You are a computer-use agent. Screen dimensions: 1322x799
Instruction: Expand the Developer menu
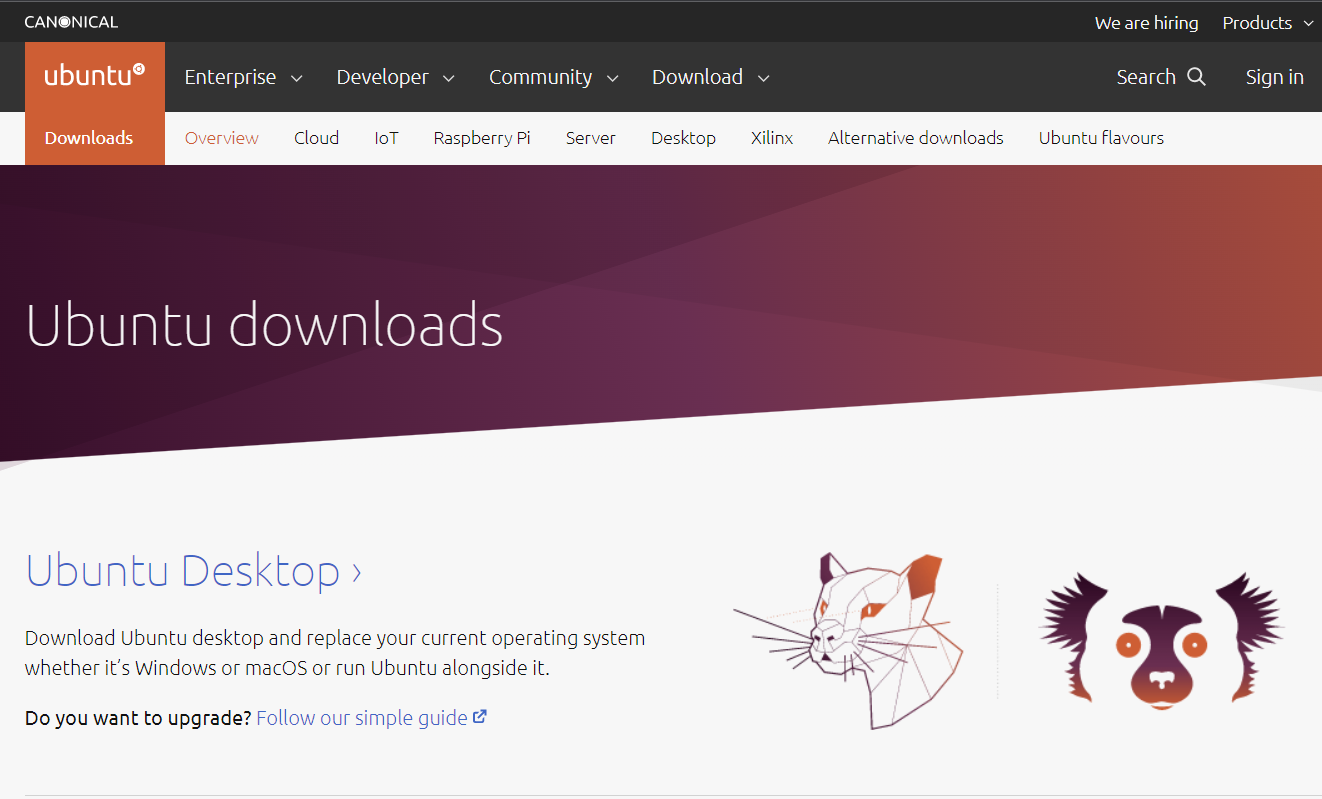coord(395,77)
